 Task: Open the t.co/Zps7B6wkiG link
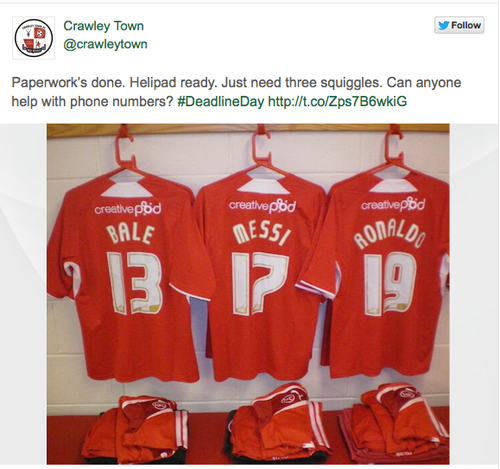pyautogui.click(x=337, y=101)
